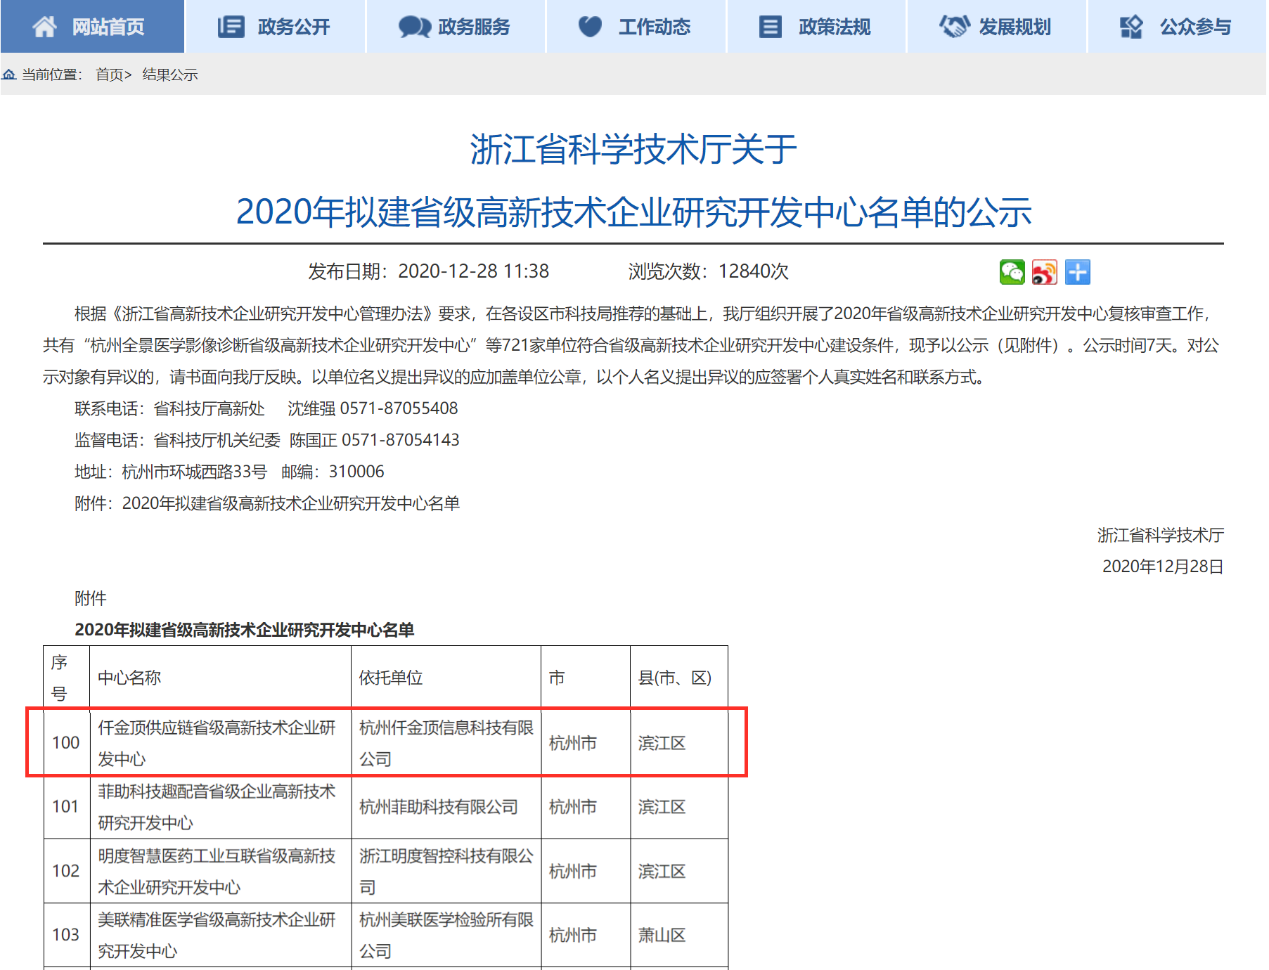The height and width of the screenshot is (970, 1269).
Task: Click the home icon beside 网站首页
Action: (x=45, y=27)
